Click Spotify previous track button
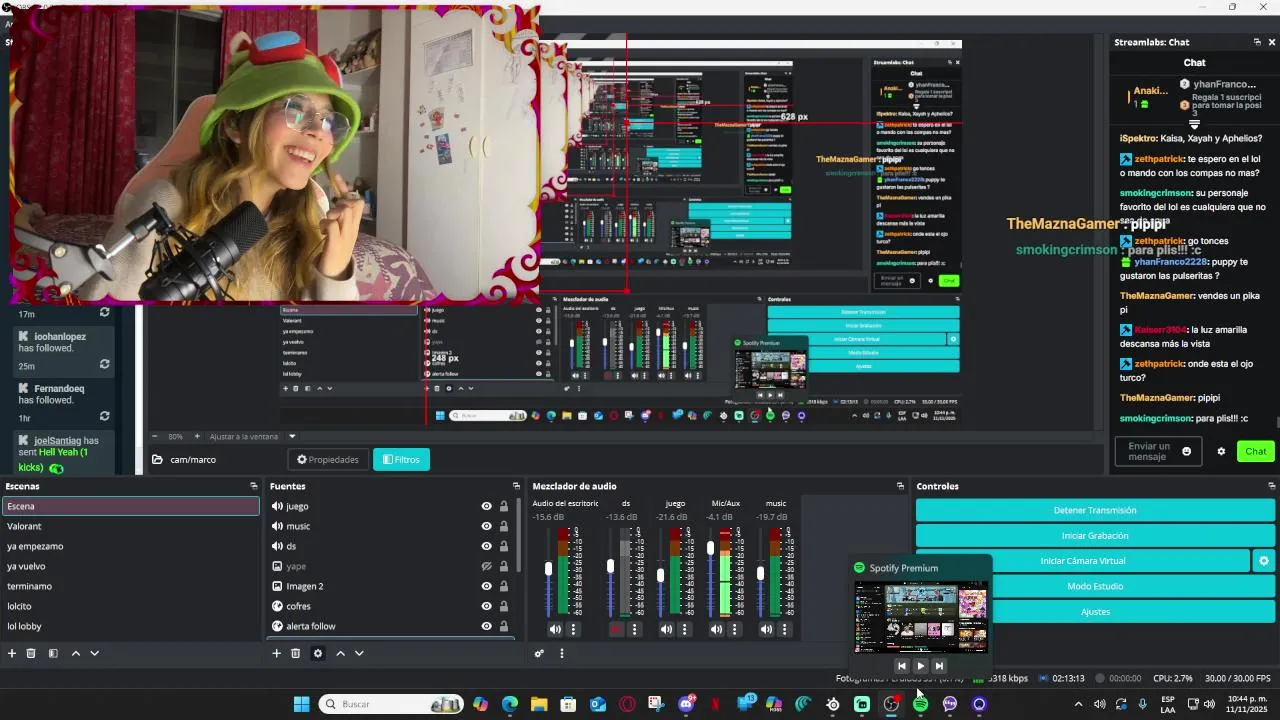The image size is (1280, 720). [x=901, y=666]
